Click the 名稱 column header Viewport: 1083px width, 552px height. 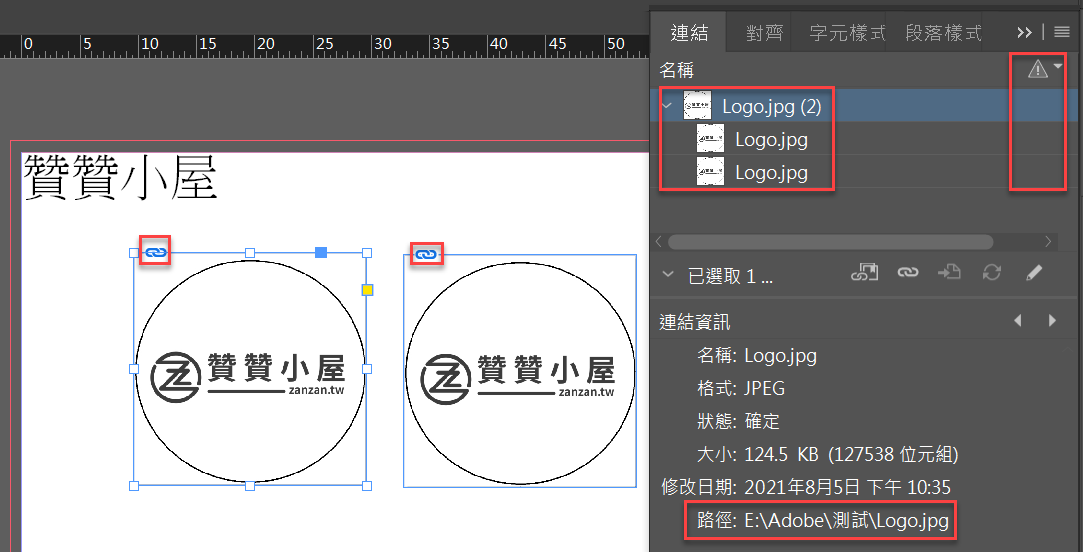coord(677,70)
